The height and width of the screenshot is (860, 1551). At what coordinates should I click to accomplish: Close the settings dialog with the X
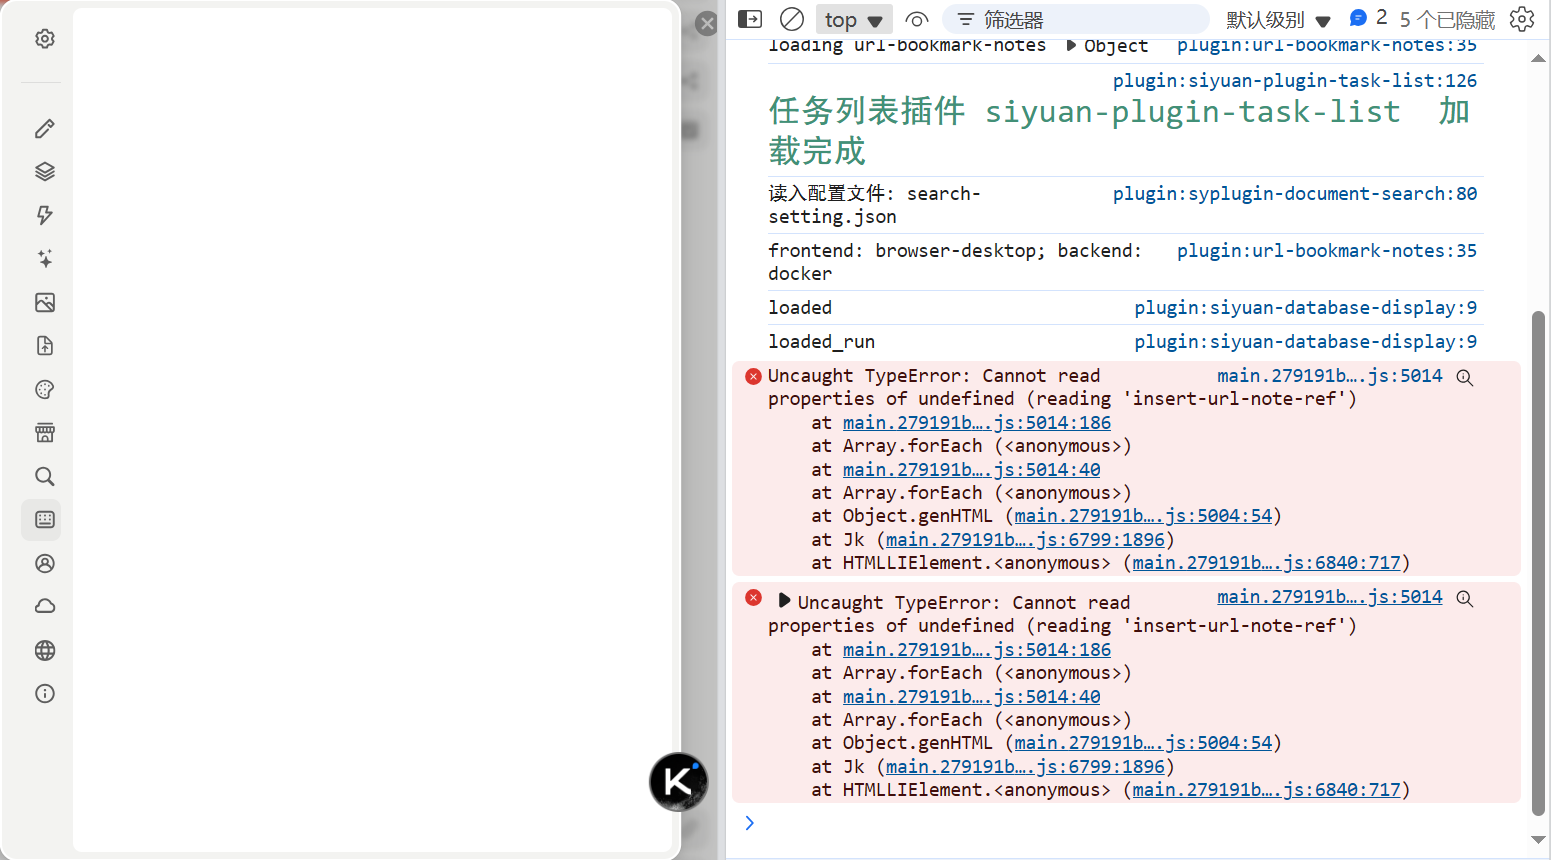click(x=706, y=24)
